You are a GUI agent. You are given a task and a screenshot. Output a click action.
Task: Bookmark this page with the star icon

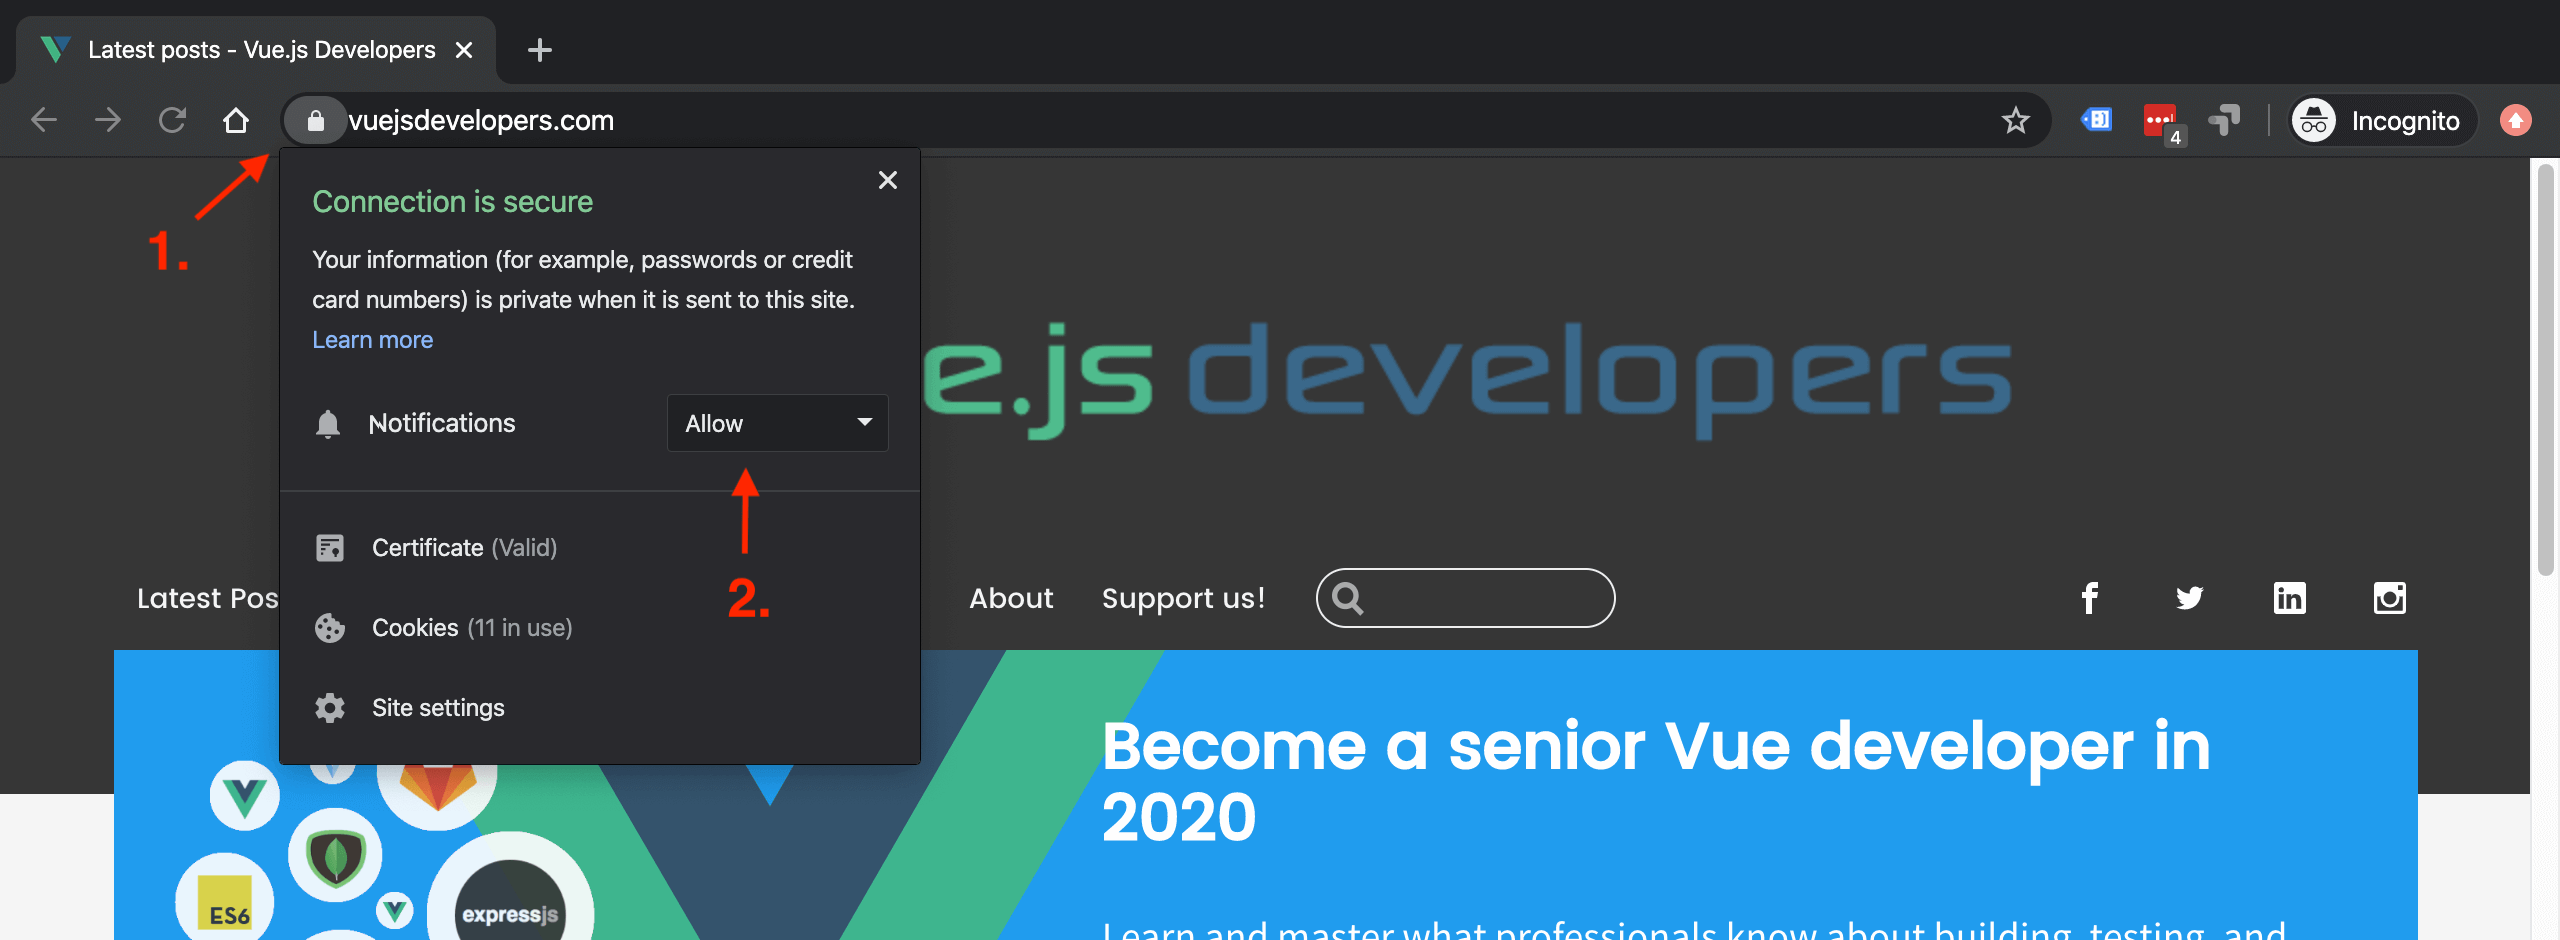click(2015, 120)
